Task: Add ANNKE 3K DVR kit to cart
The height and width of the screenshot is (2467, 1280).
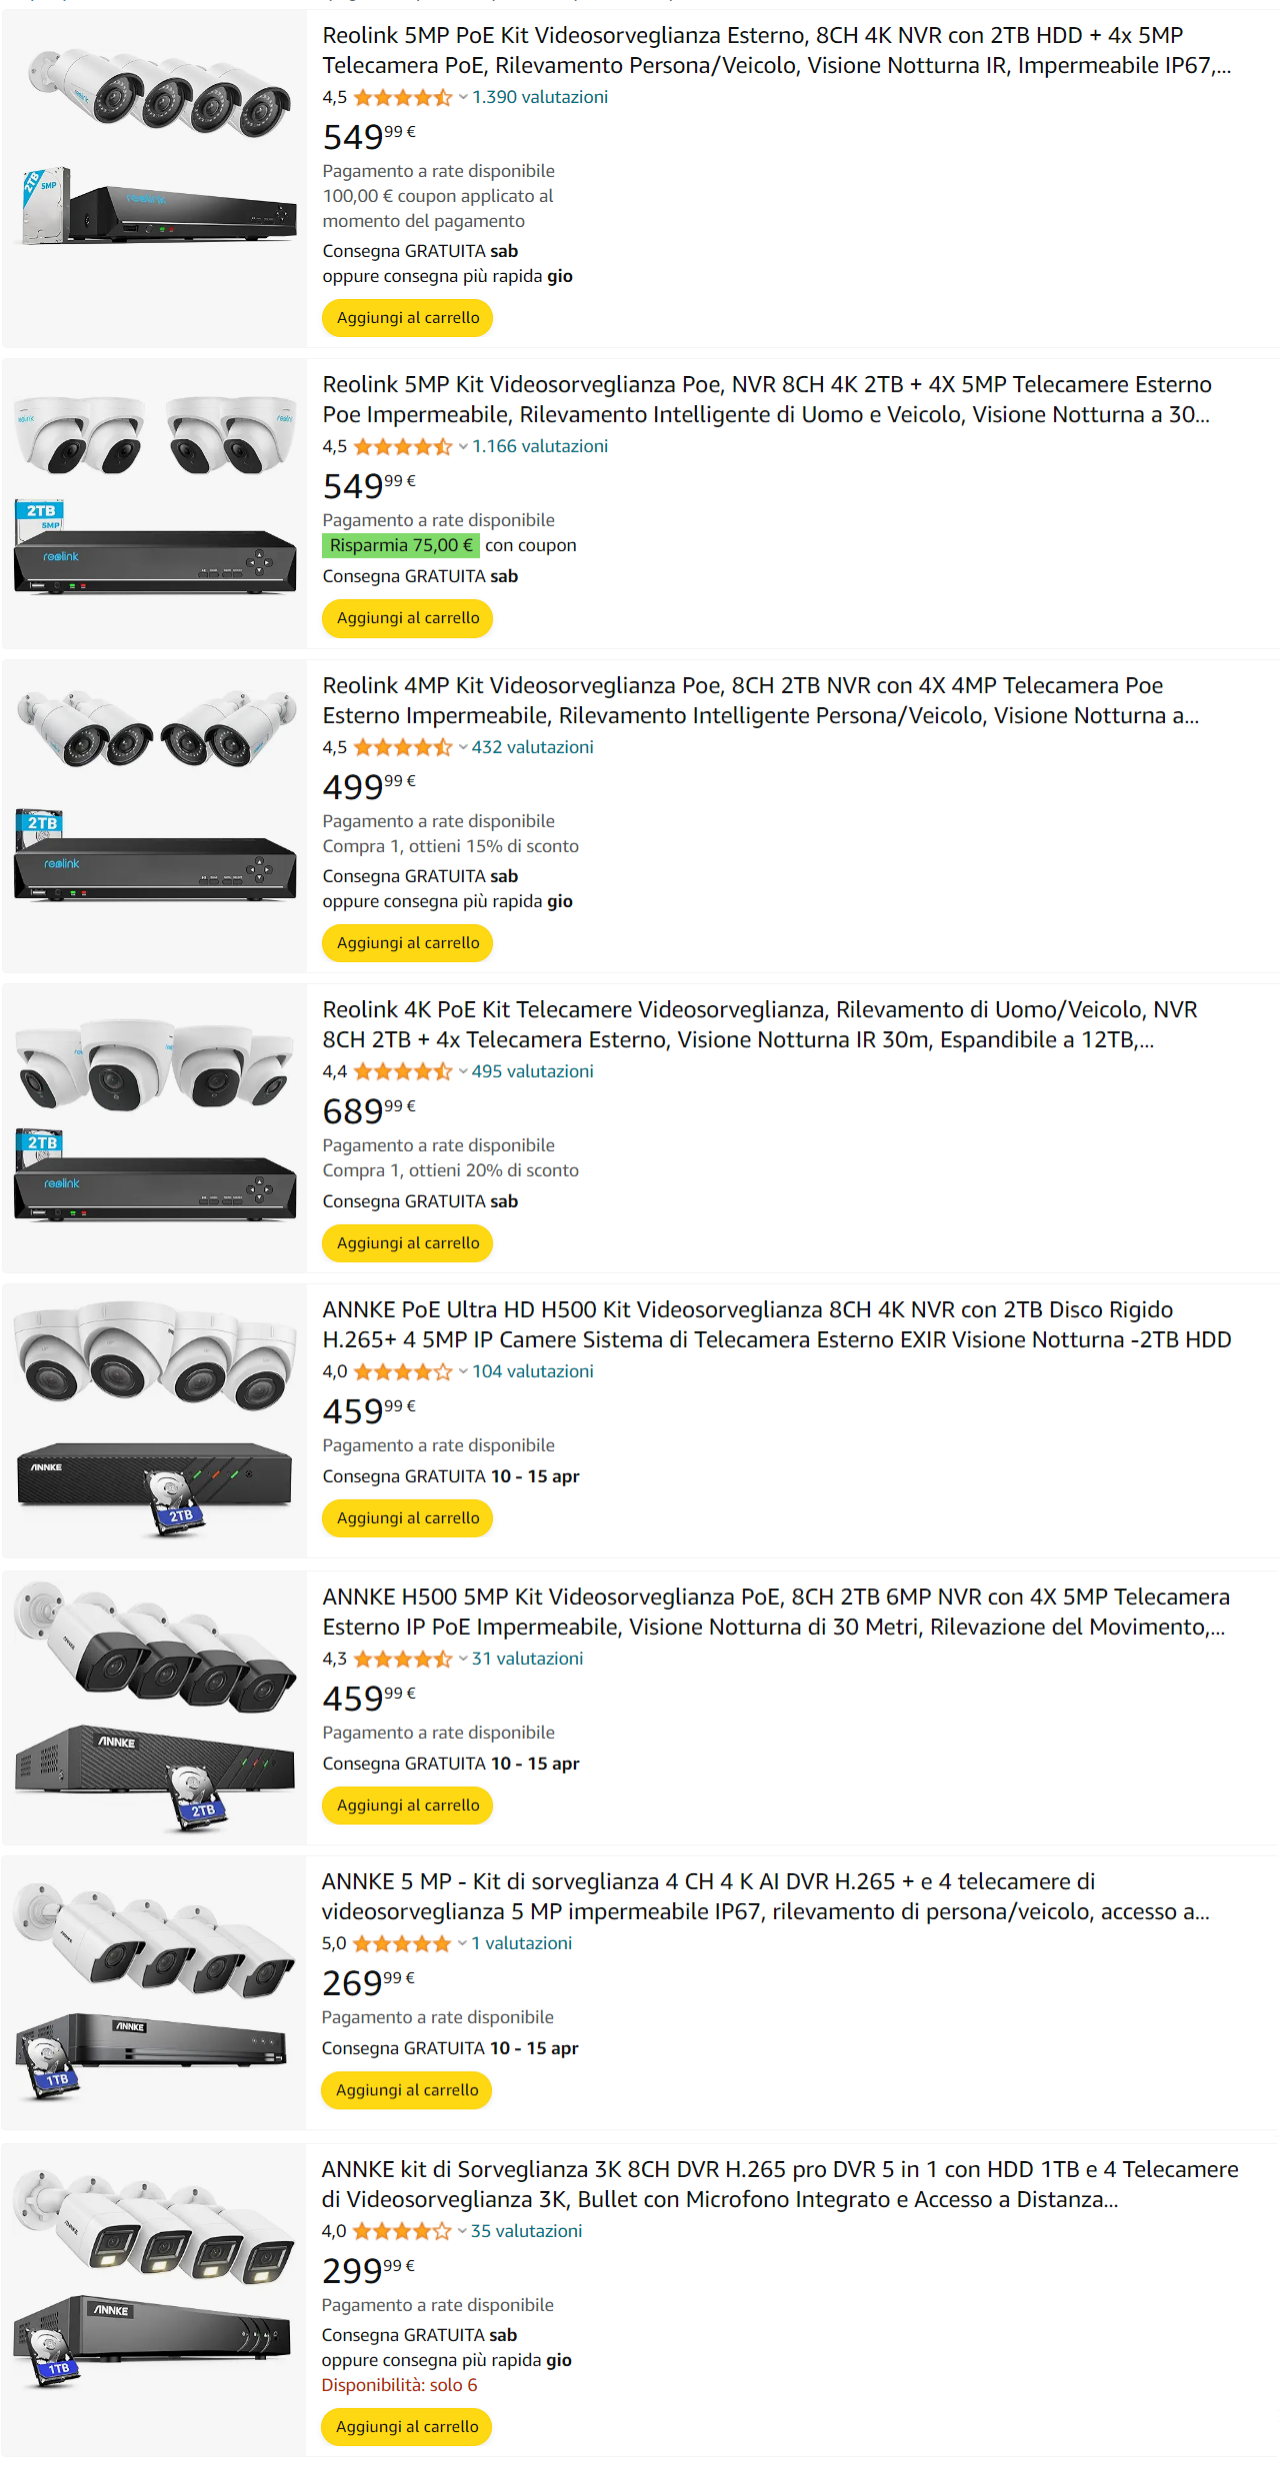Action: tap(407, 2426)
